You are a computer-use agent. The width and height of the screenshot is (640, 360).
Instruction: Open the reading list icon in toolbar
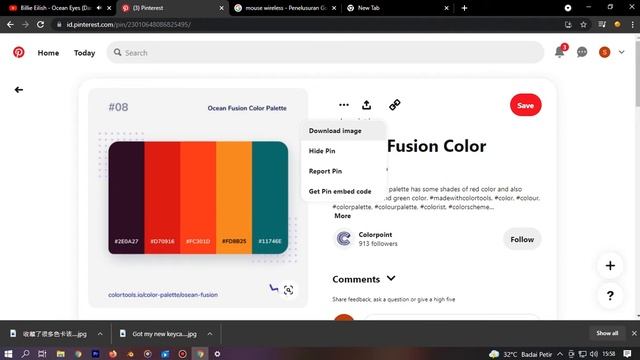tap(602, 24)
